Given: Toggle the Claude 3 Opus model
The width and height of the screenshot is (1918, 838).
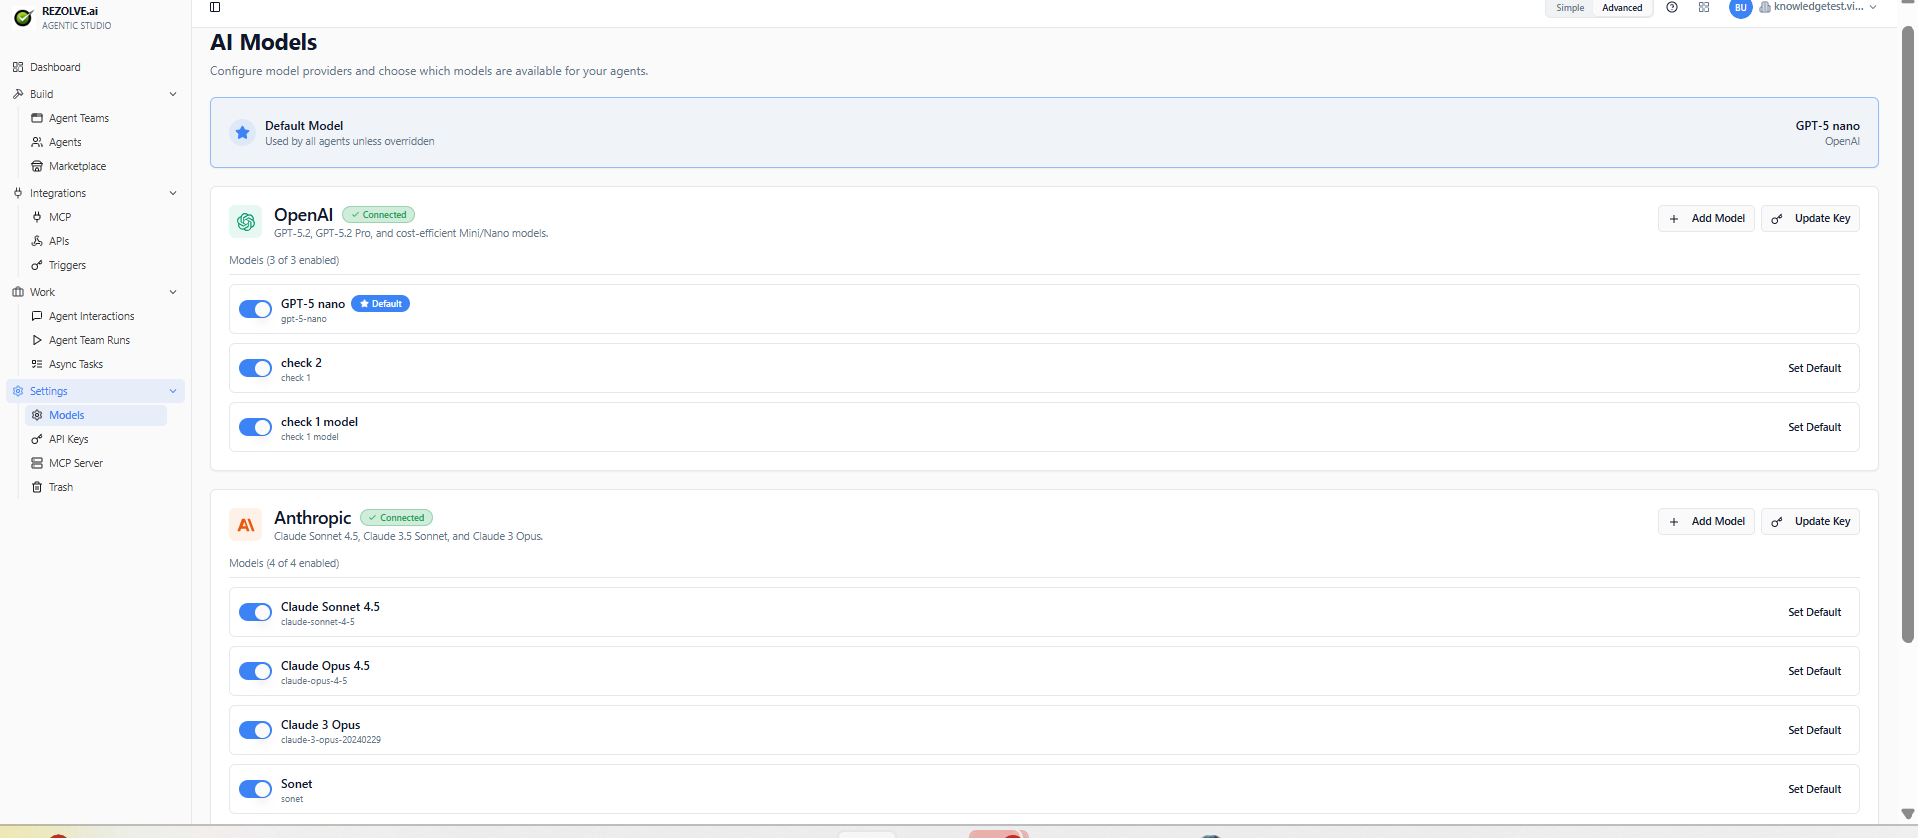Looking at the screenshot, I should [x=255, y=730].
